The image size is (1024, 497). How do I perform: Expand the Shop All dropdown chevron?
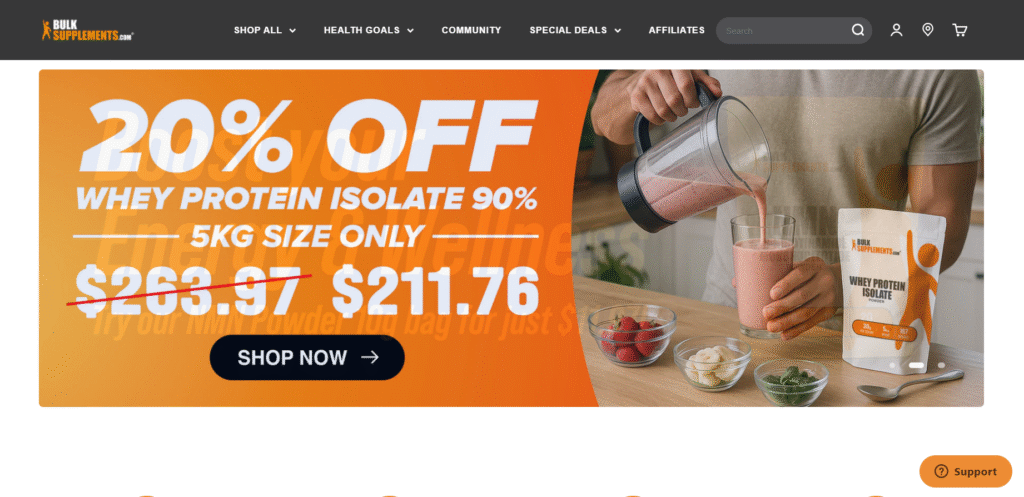[x=293, y=31]
